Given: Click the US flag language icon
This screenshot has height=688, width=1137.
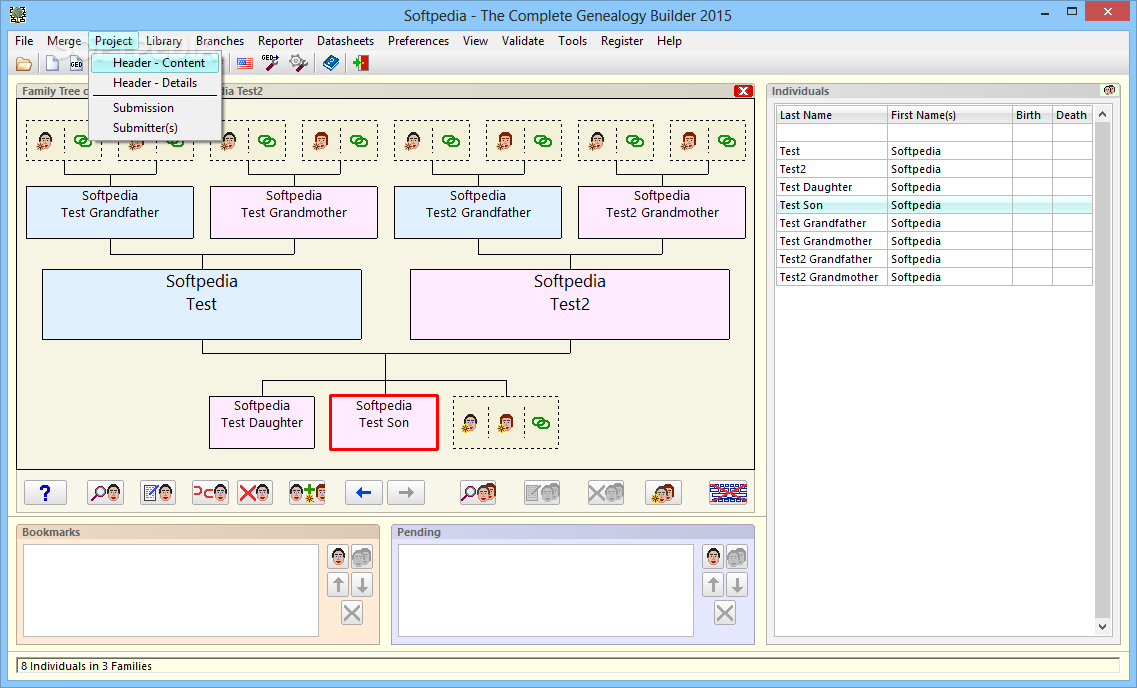Looking at the screenshot, I should pyautogui.click(x=245, y=64).
